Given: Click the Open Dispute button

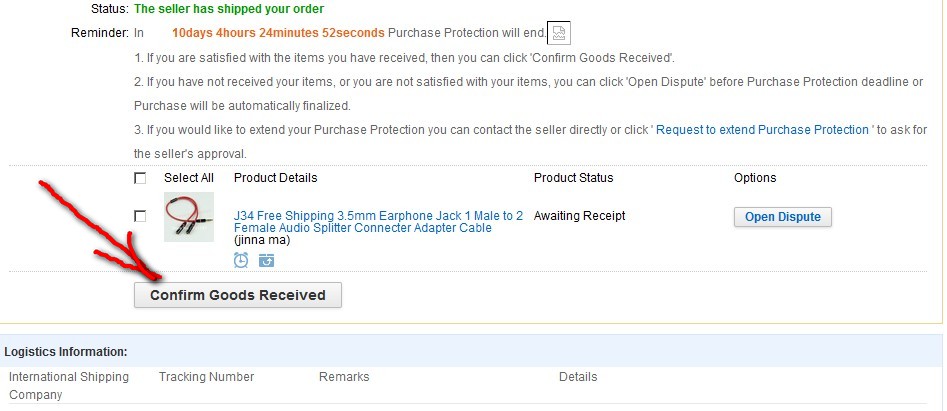Looking at the screenshot, I should click(x=782, y=217).
